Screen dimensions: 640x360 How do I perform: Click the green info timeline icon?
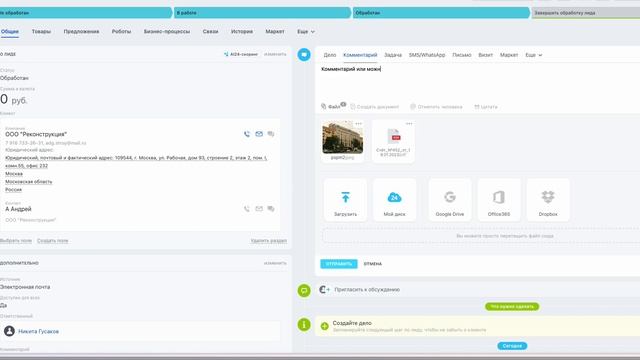(304, 325)
